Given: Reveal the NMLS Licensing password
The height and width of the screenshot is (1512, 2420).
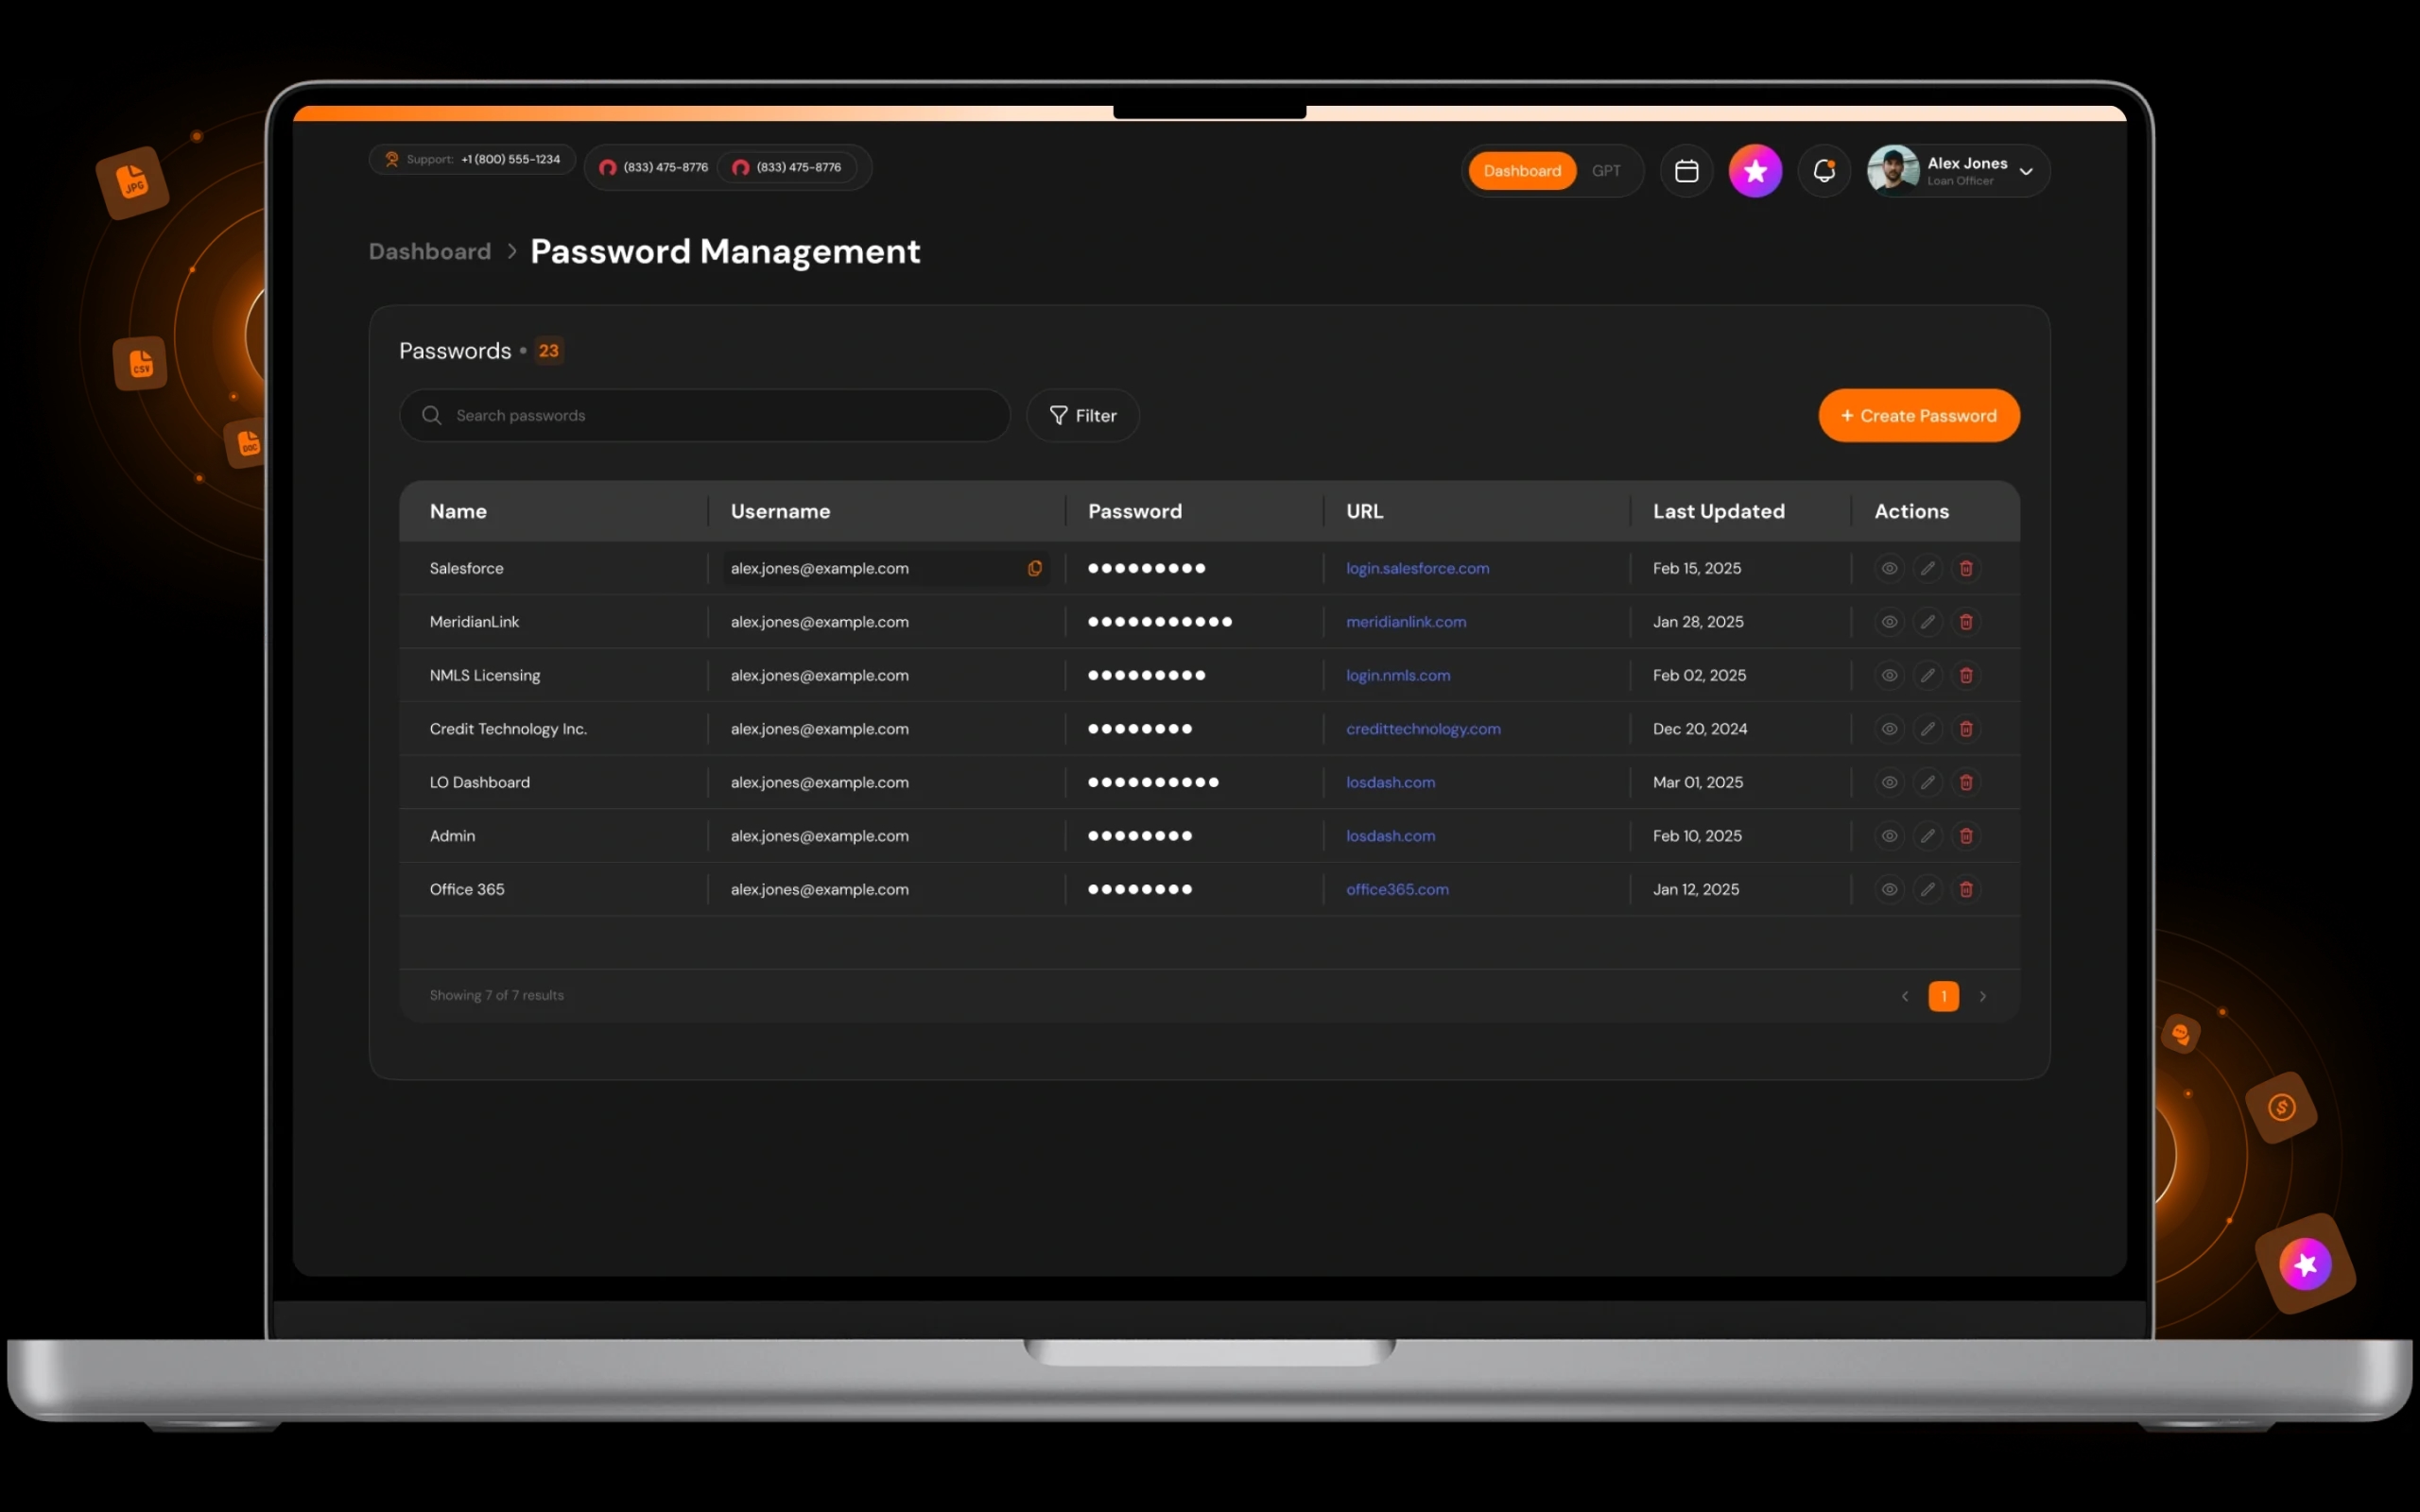Looking at the screenshot, I should coord(1889,675).
